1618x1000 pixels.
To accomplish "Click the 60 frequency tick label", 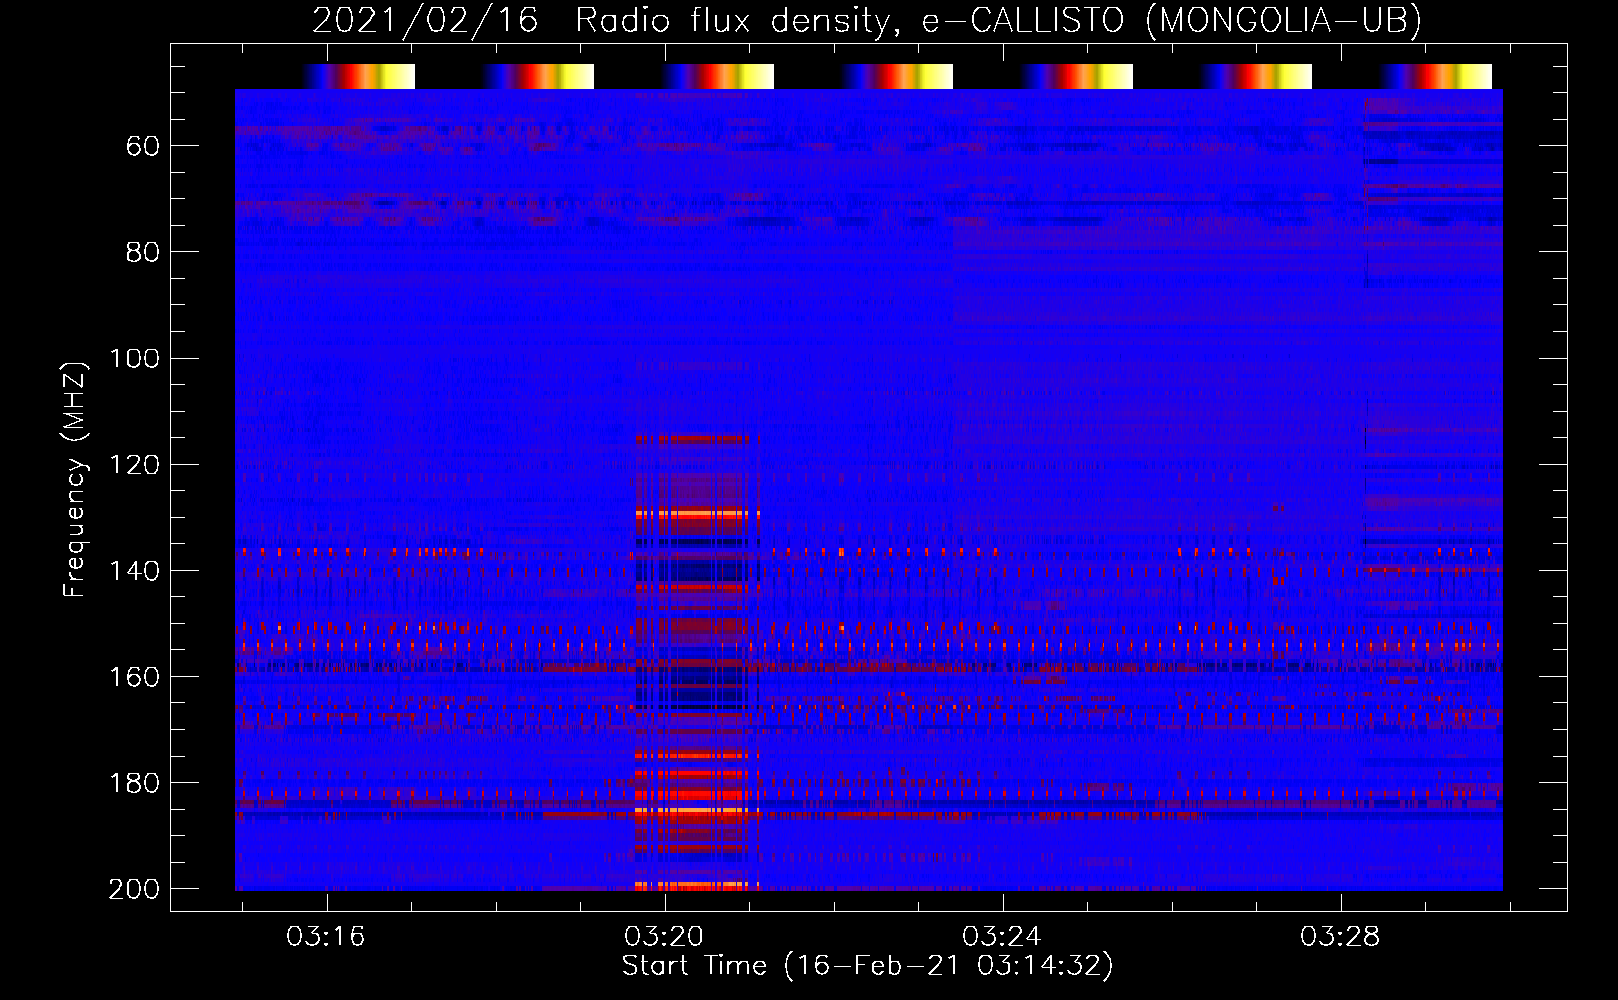I will pos(143,147).
